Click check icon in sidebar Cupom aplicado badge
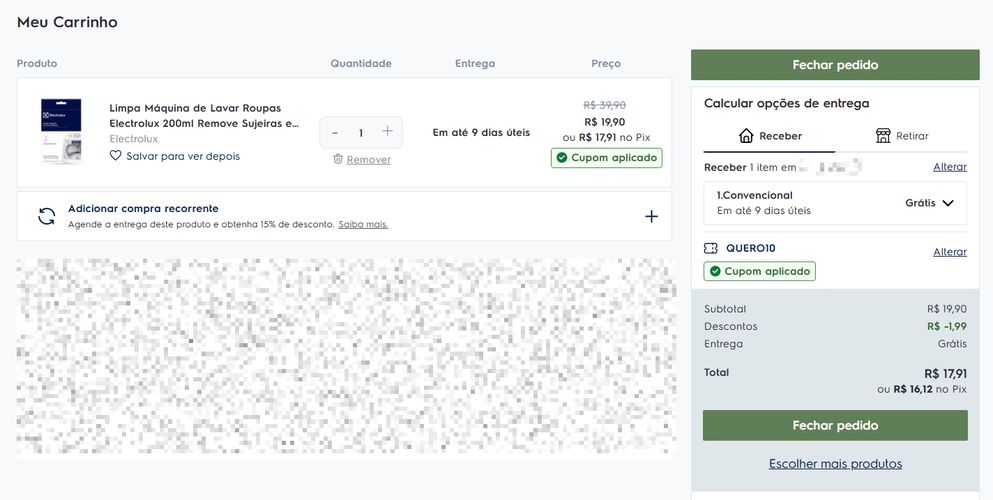 (715, 271)
